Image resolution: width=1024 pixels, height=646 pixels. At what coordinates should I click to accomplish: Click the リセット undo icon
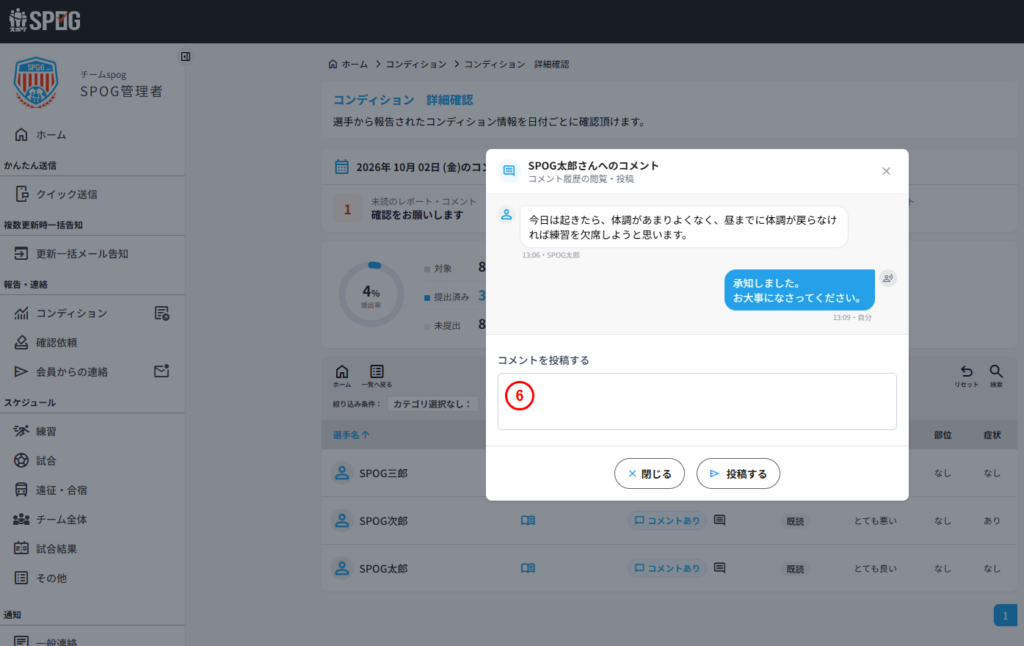click(x=967, y=376)
